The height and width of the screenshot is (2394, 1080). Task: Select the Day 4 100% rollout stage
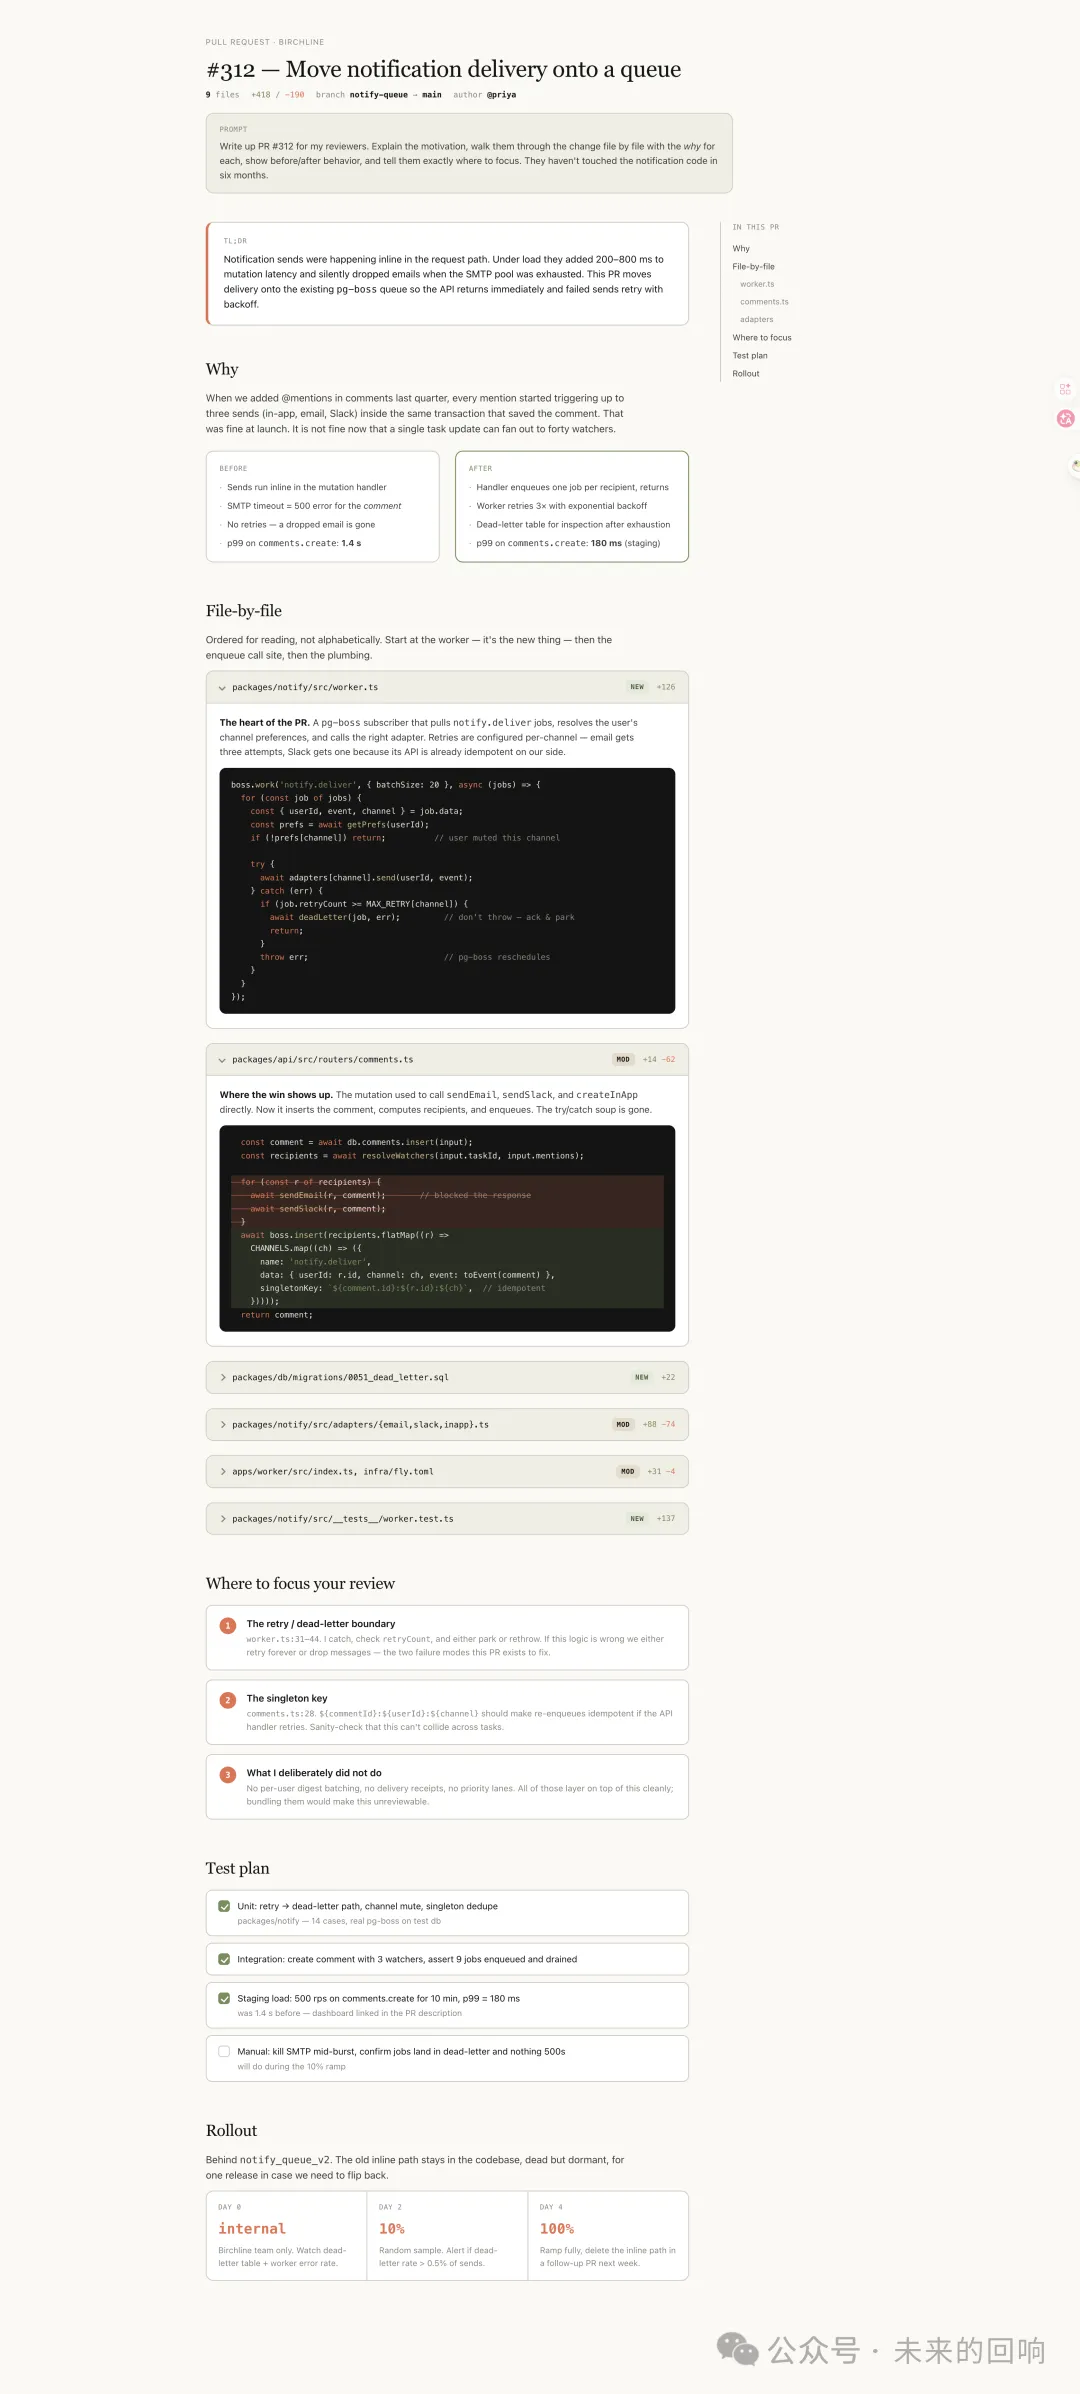(608, 2237)
